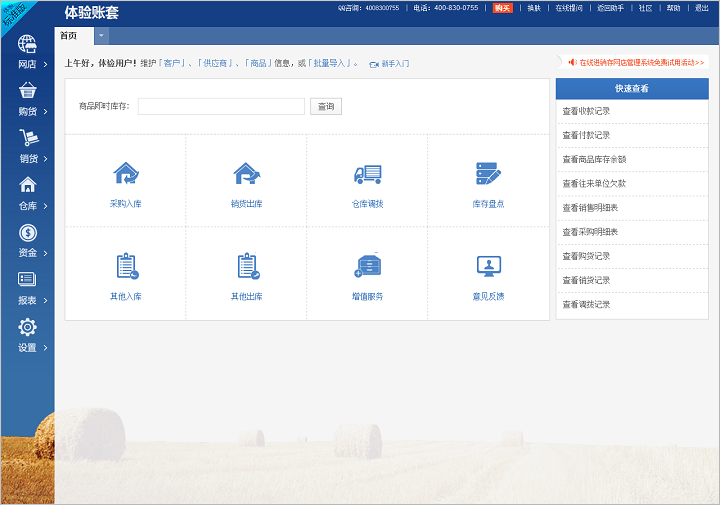The width and height of the screenshot is (720, 505).
Task: Click the 意见反馈 monitor icon
Action: point(489,266)
